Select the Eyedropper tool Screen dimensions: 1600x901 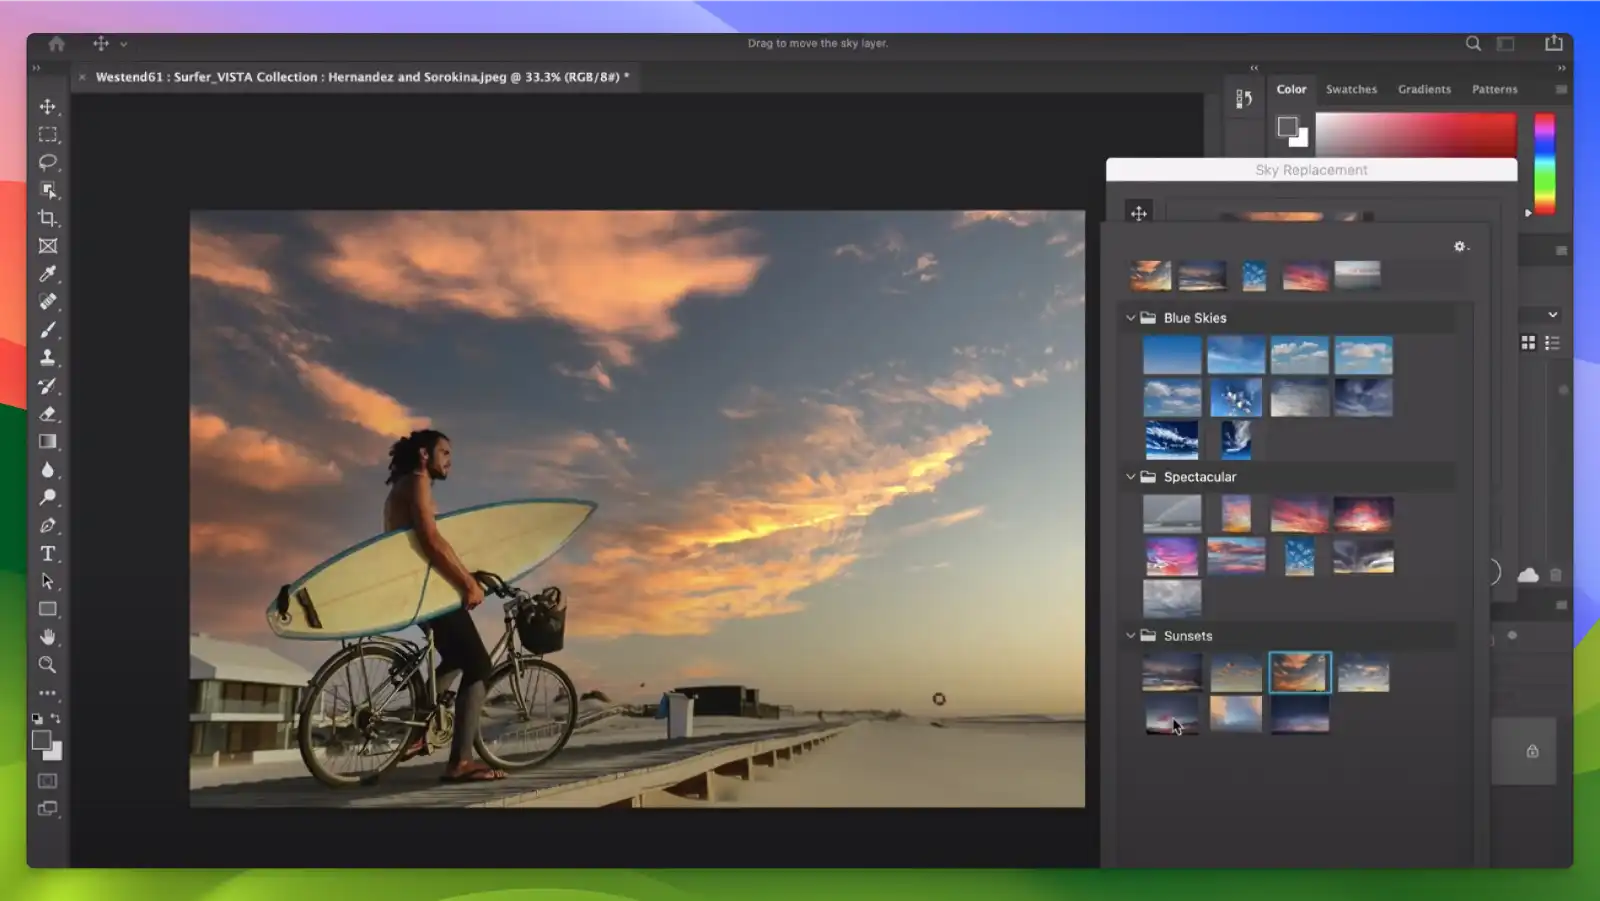click(45, 275)
